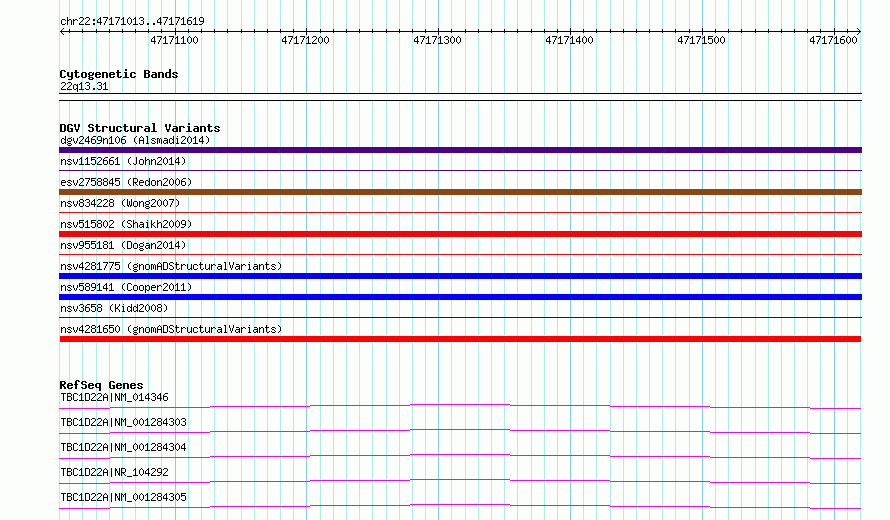Click the brown esv2758845 variant bar

click(460, 192)
